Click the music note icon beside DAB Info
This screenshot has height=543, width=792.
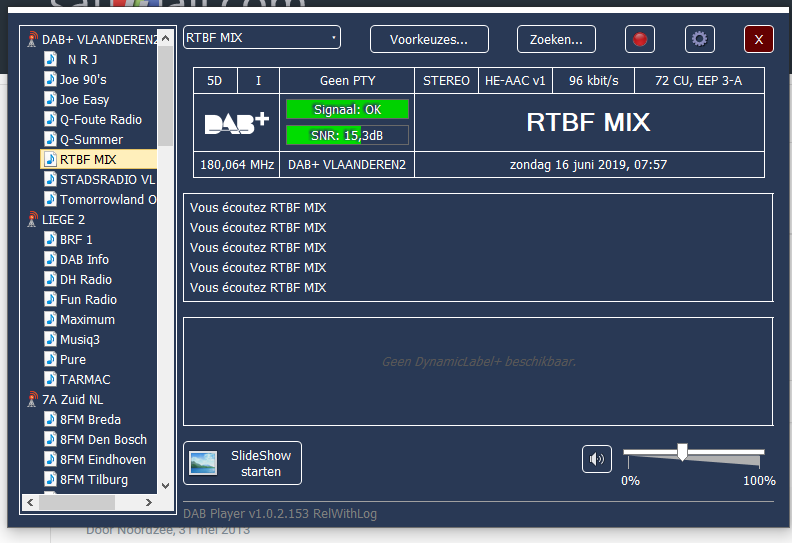click(x=51, y=259)
